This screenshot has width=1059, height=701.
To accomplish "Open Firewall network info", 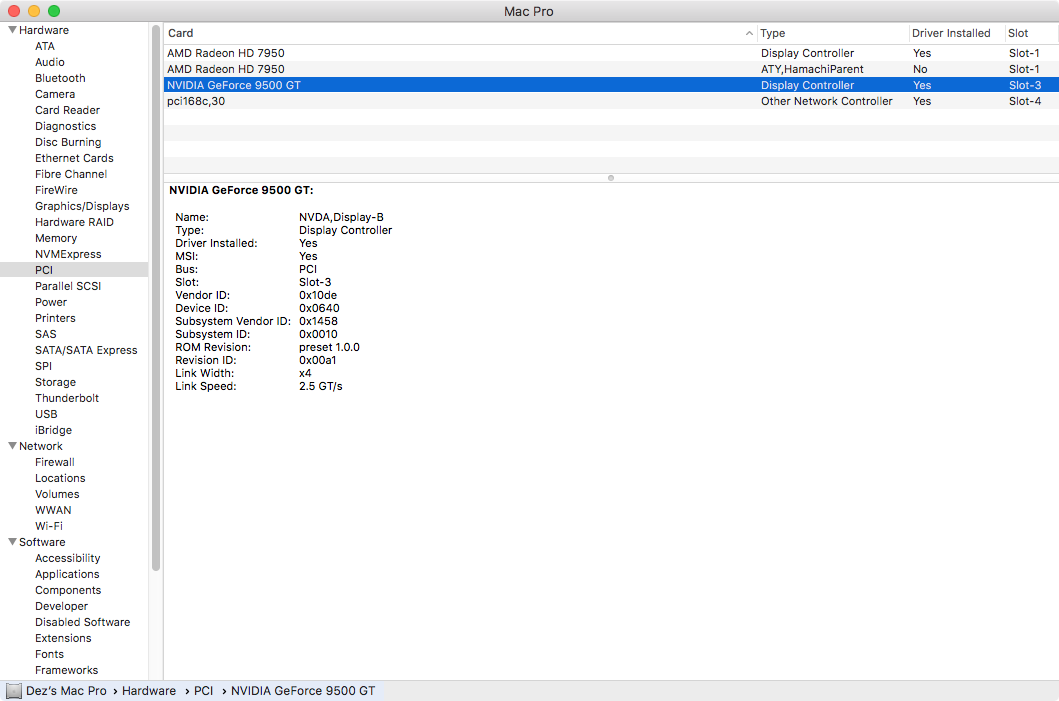I will [x=55, y=462].
